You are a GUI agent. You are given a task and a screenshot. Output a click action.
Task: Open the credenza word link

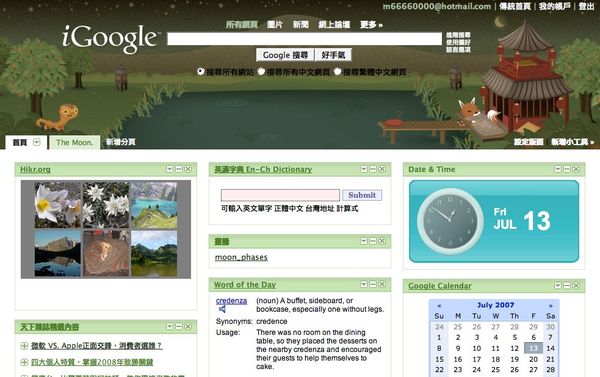(231, 301)
